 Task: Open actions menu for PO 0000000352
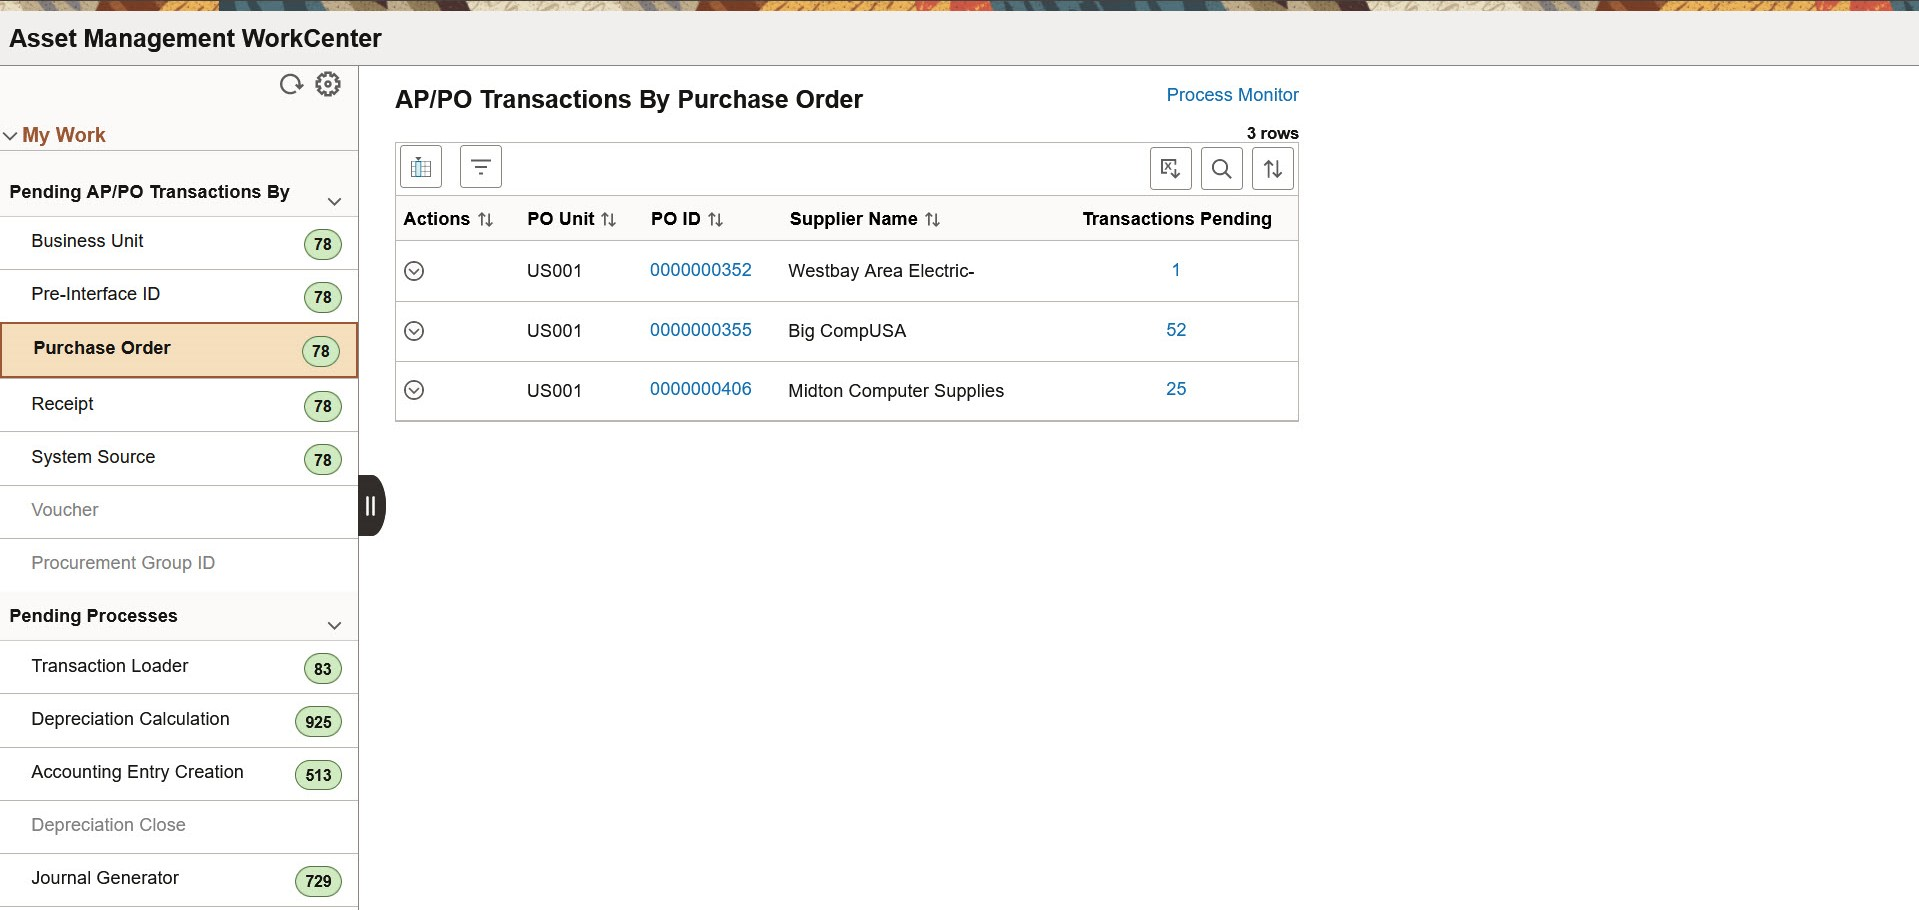click(414, 271)
